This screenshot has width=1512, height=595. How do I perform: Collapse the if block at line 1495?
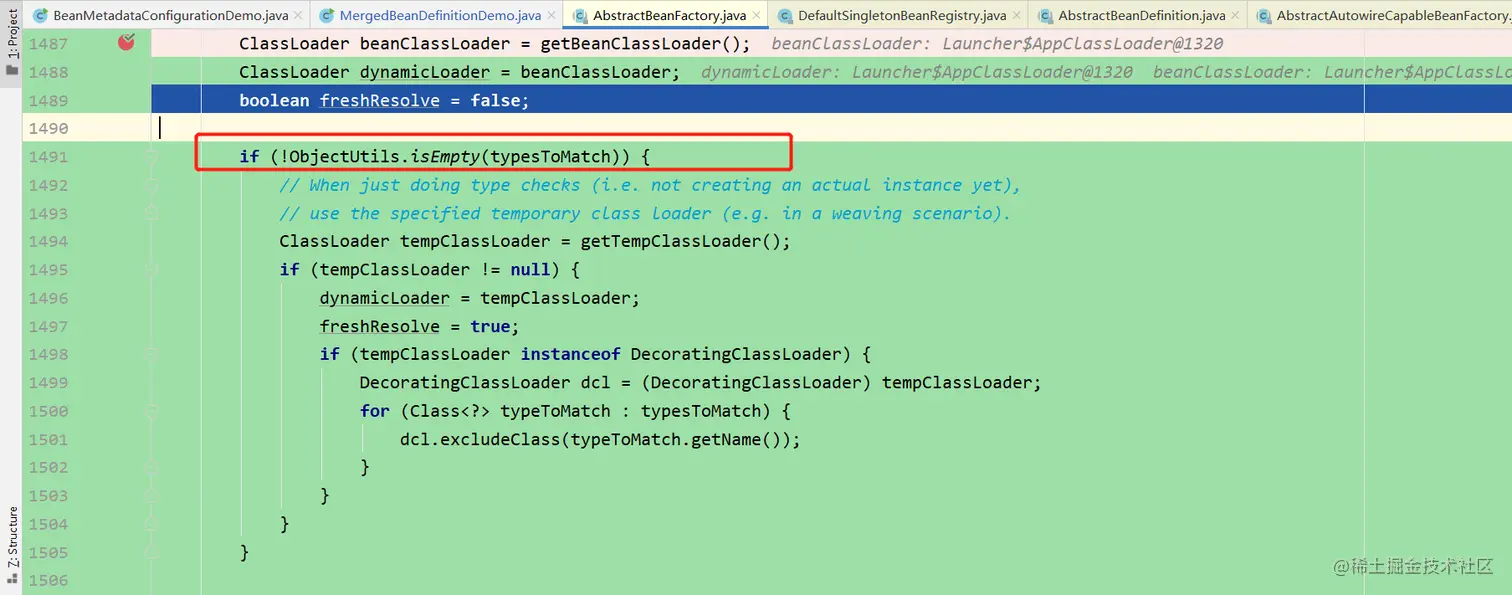click(x=151, y=270)
